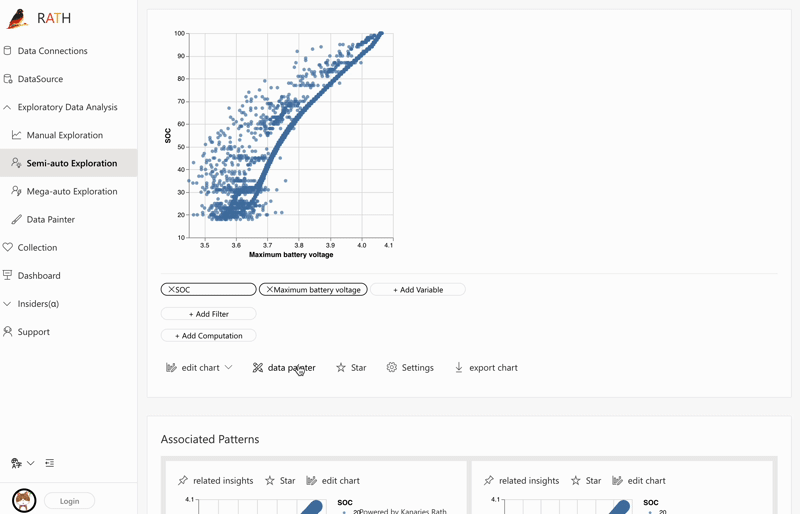Open the Support page
The height and width of the screenshot is (514, 800).
click(33, 331)
